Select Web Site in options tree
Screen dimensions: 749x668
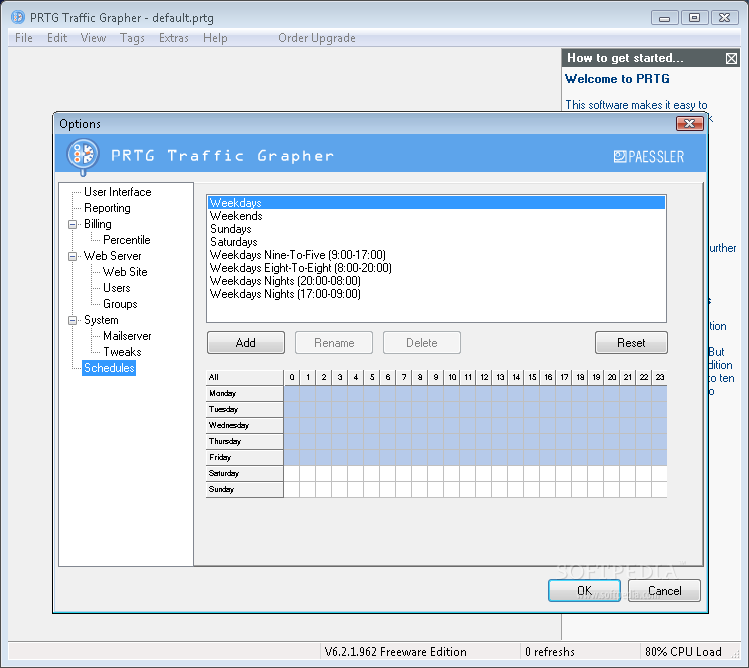tap(125, 272)
